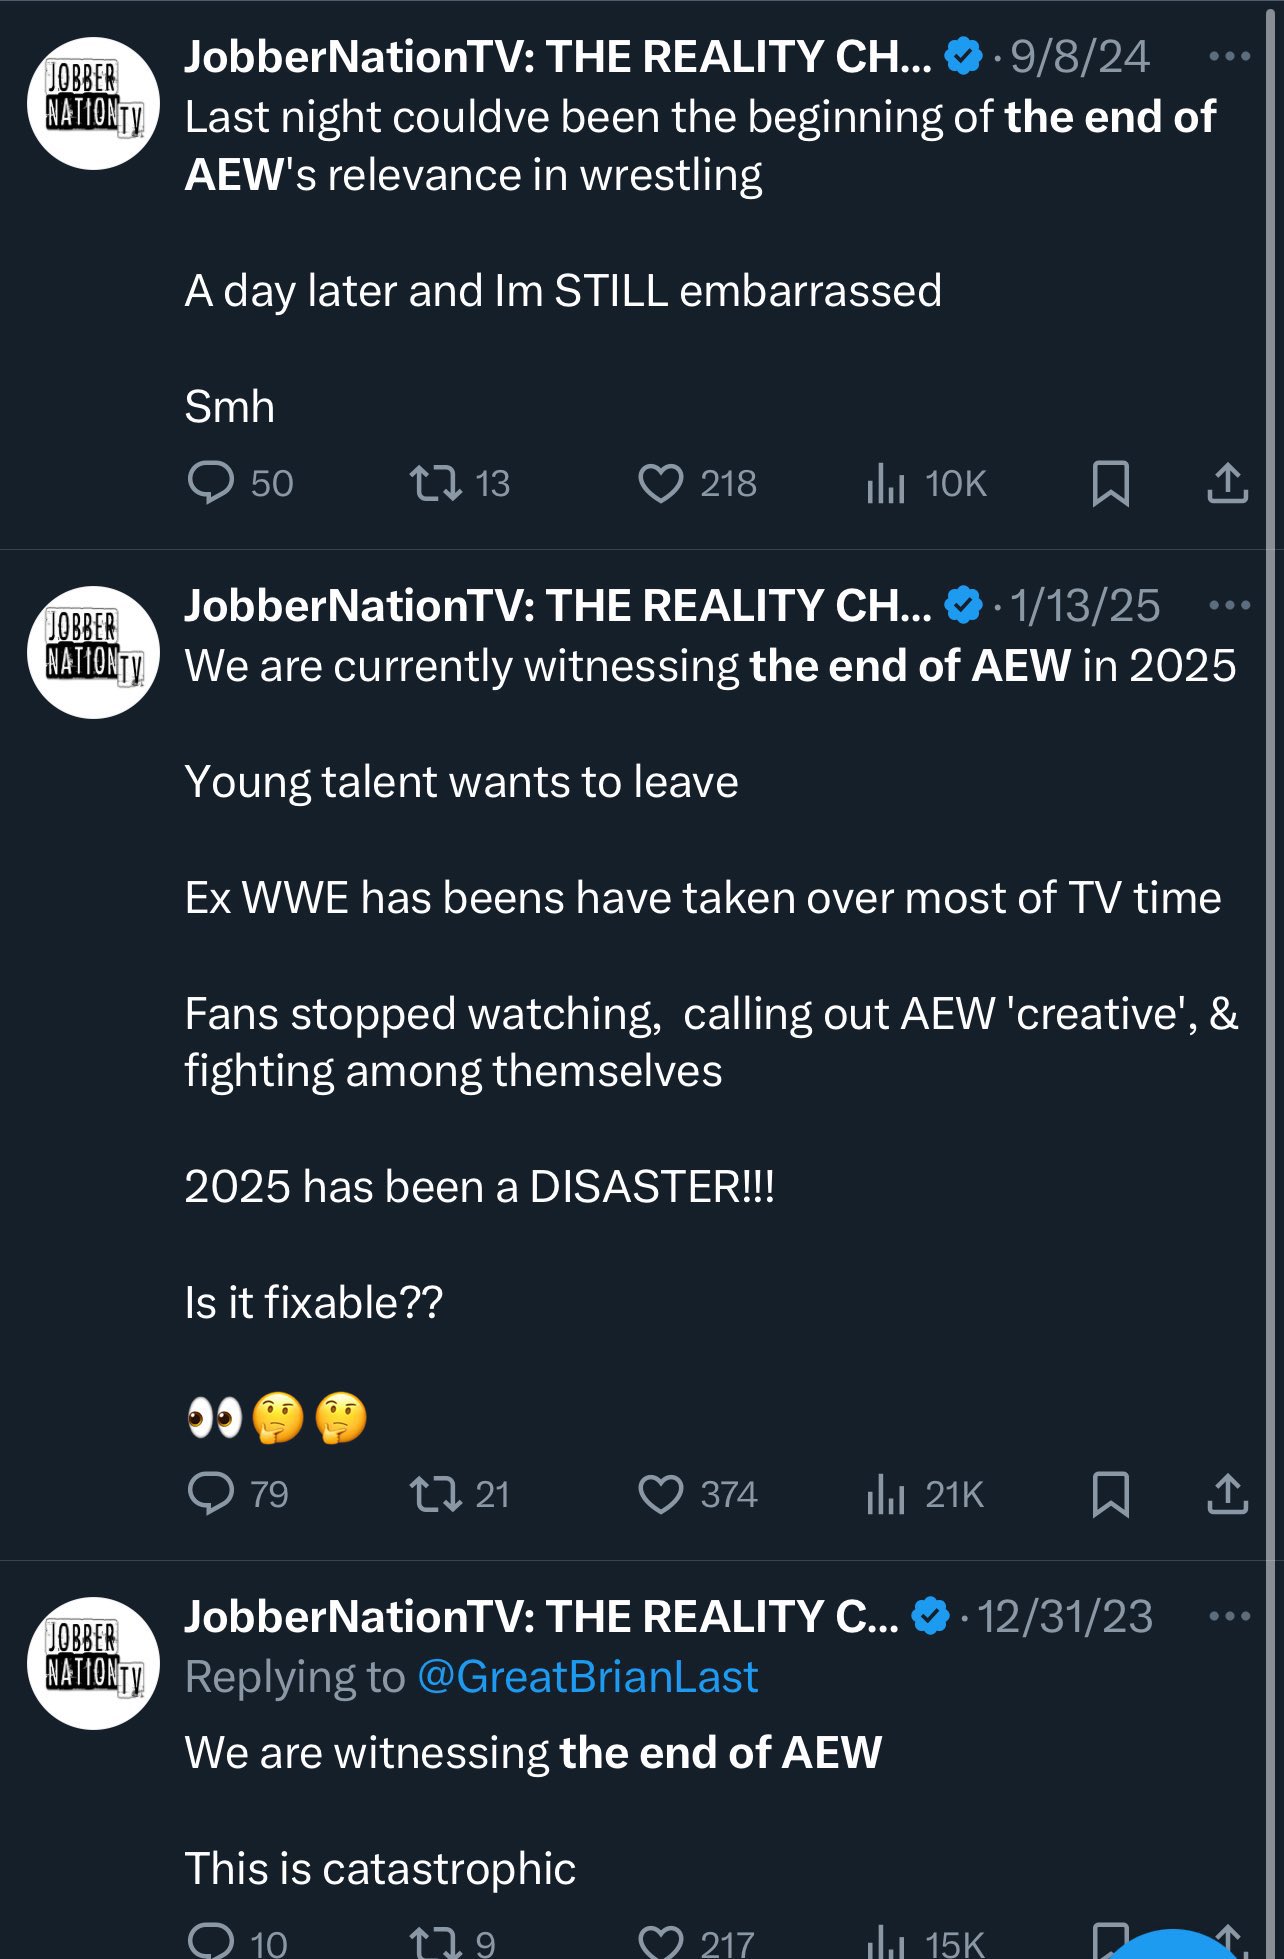
Task: Retweet the 9/8/24 tweet about AEW's relevance
Action: click(436, 483)
